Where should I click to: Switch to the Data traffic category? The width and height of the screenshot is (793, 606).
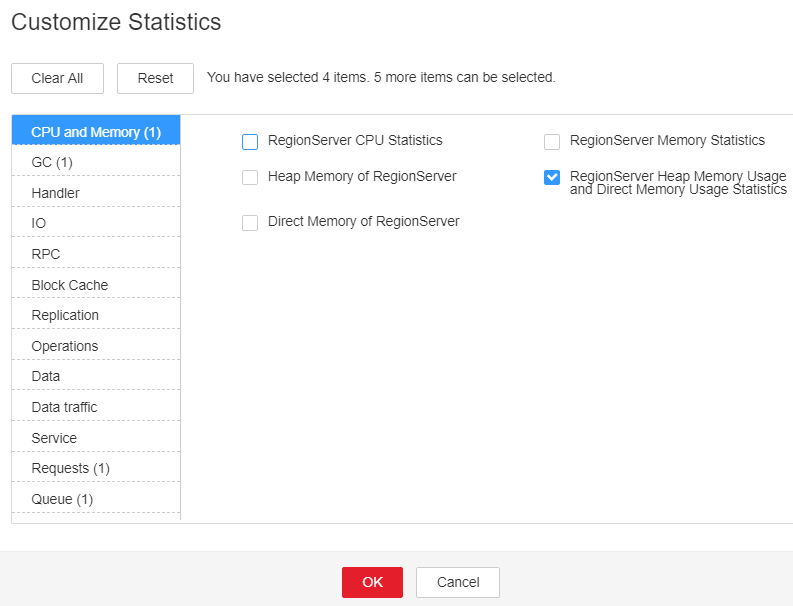[x=96, y=407]
